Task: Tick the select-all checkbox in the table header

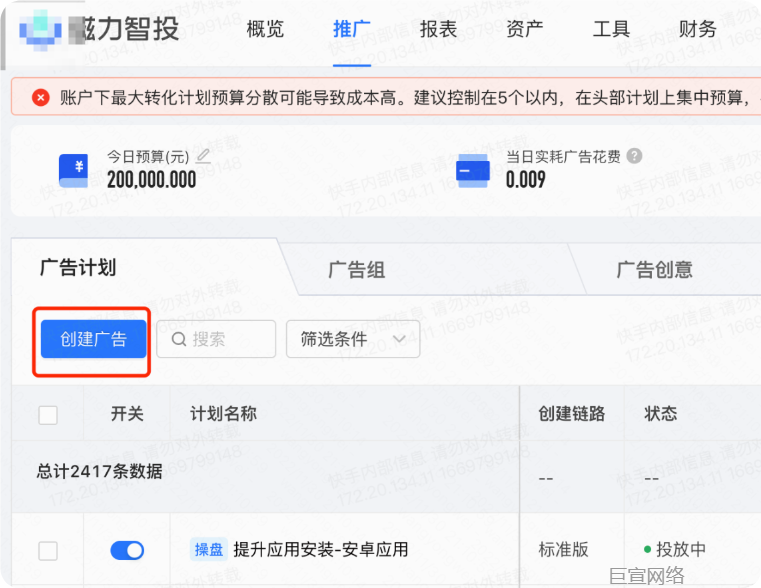Action: (x=48, y=415)
